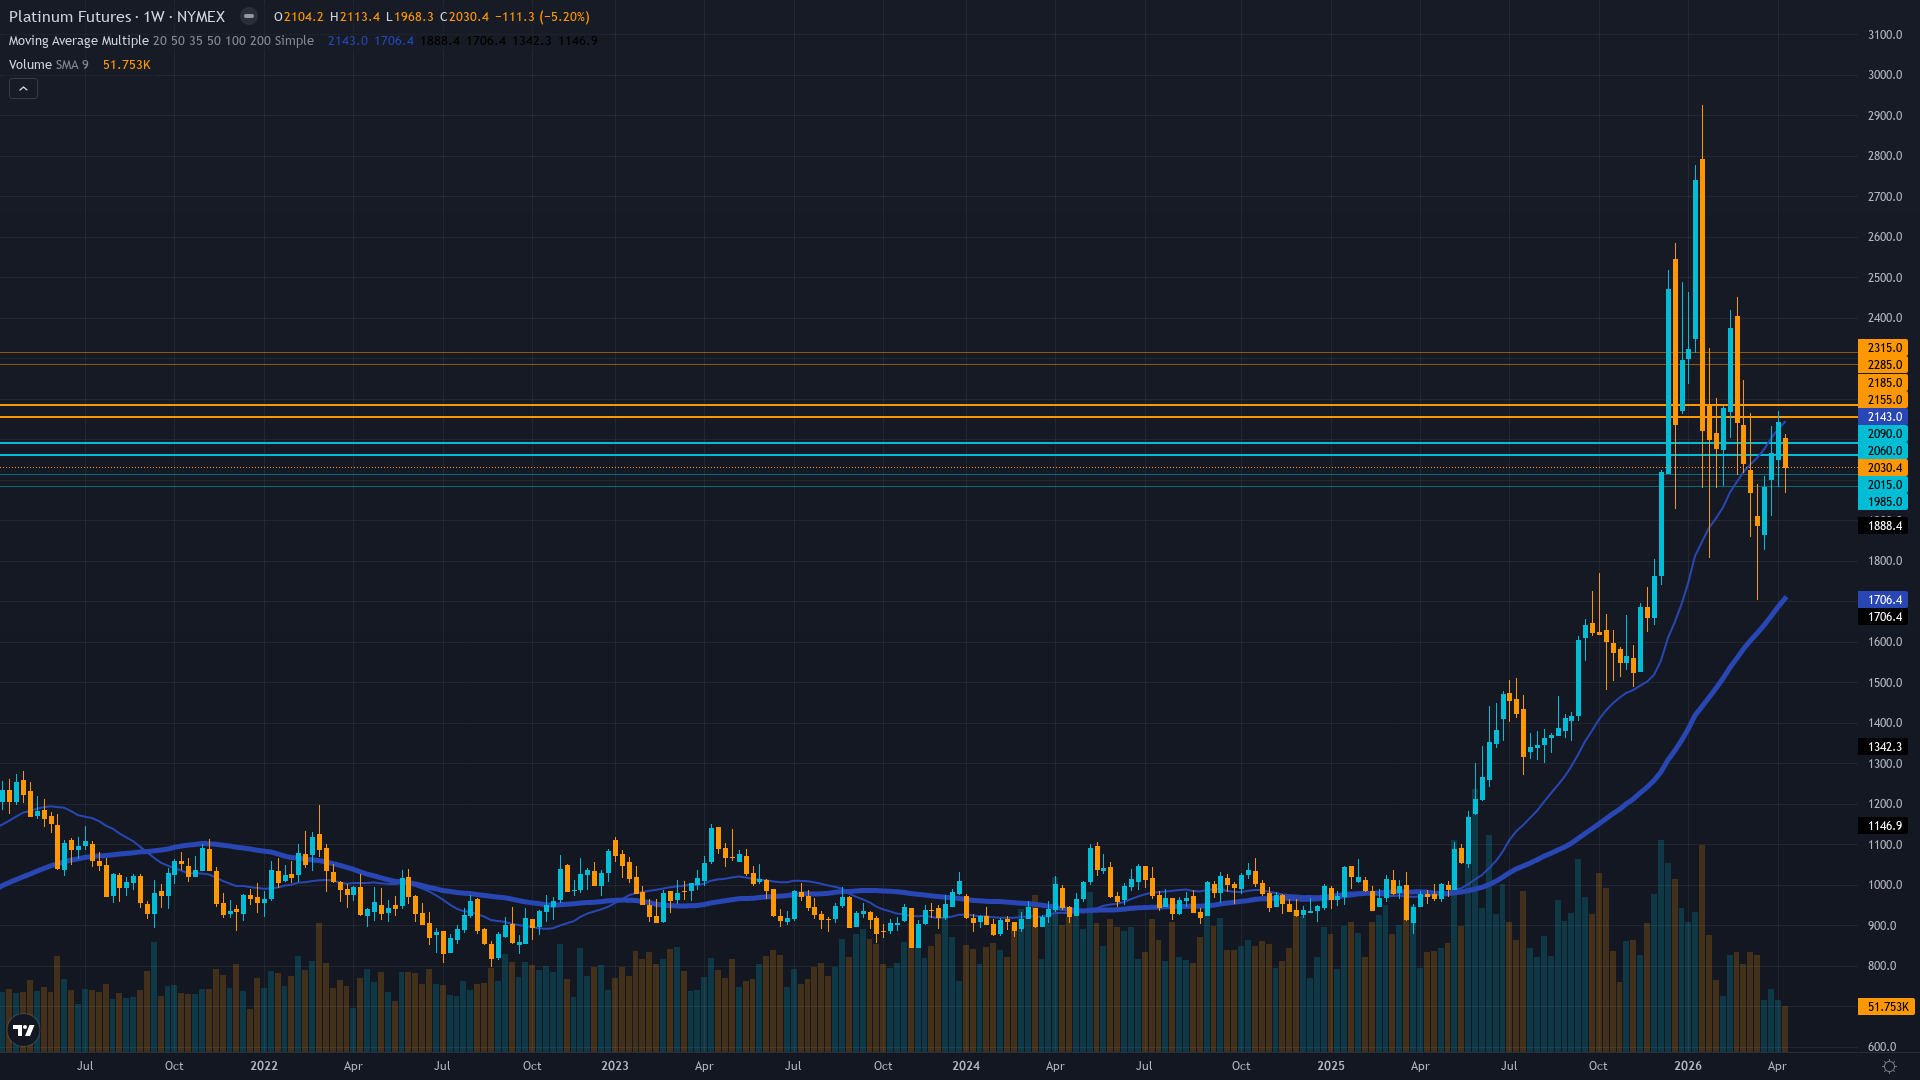Viewport: 1920px width, 1080px height.
Task: Select the Platinum Futures symbol title
Action: pyautogui.click(x=117, y=17)
